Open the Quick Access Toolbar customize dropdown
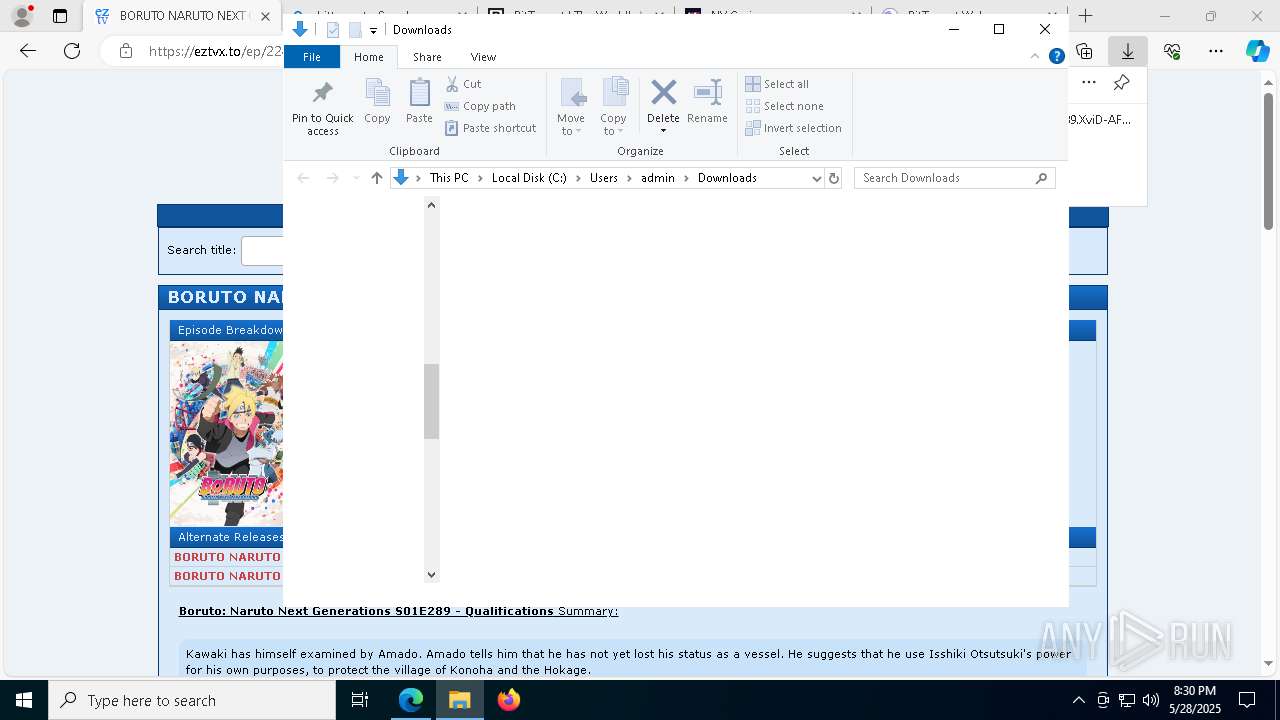 click(373, 31)
